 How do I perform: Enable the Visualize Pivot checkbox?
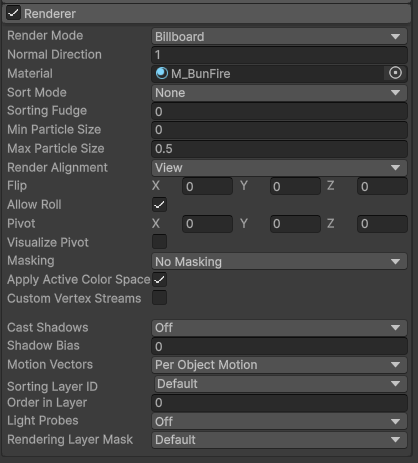159,242
